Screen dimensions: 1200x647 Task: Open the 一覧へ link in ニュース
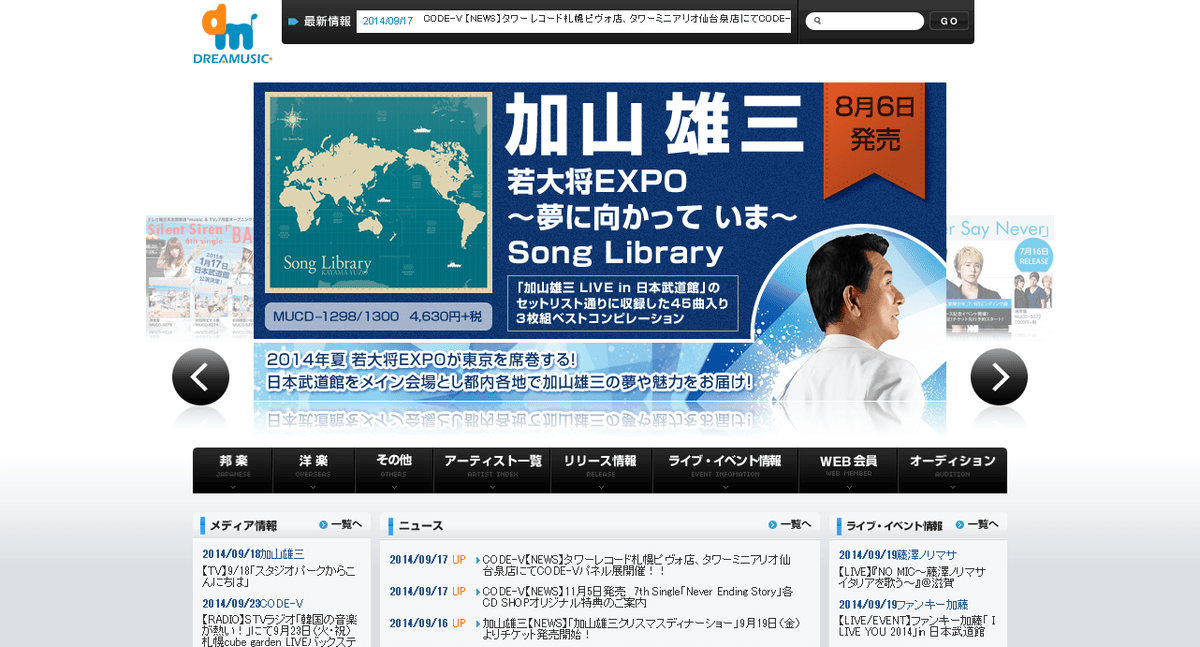coord(796,524)
